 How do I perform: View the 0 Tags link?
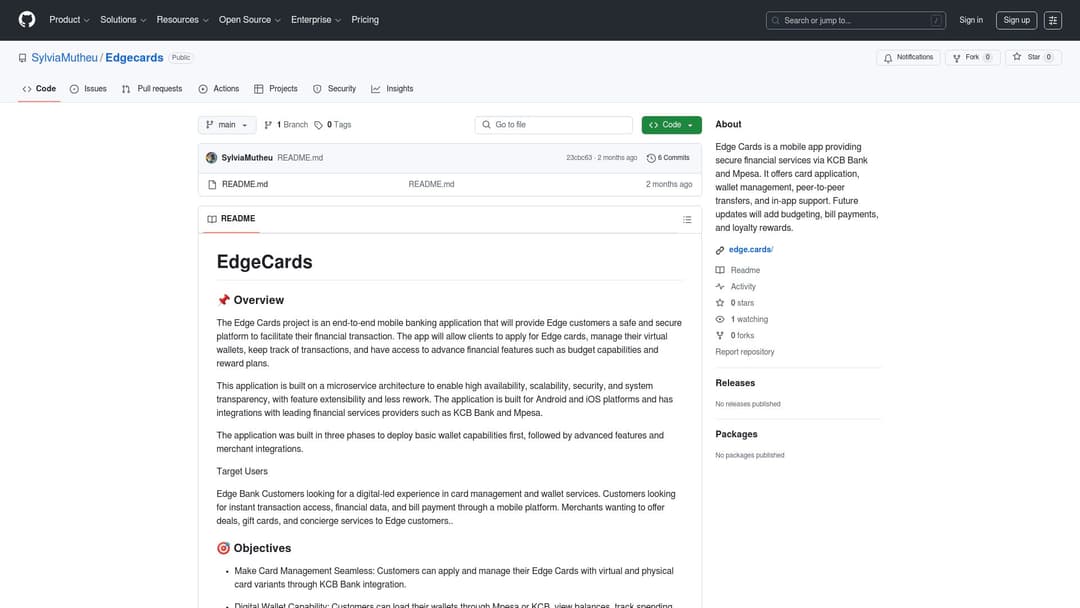tap(333, 125)
